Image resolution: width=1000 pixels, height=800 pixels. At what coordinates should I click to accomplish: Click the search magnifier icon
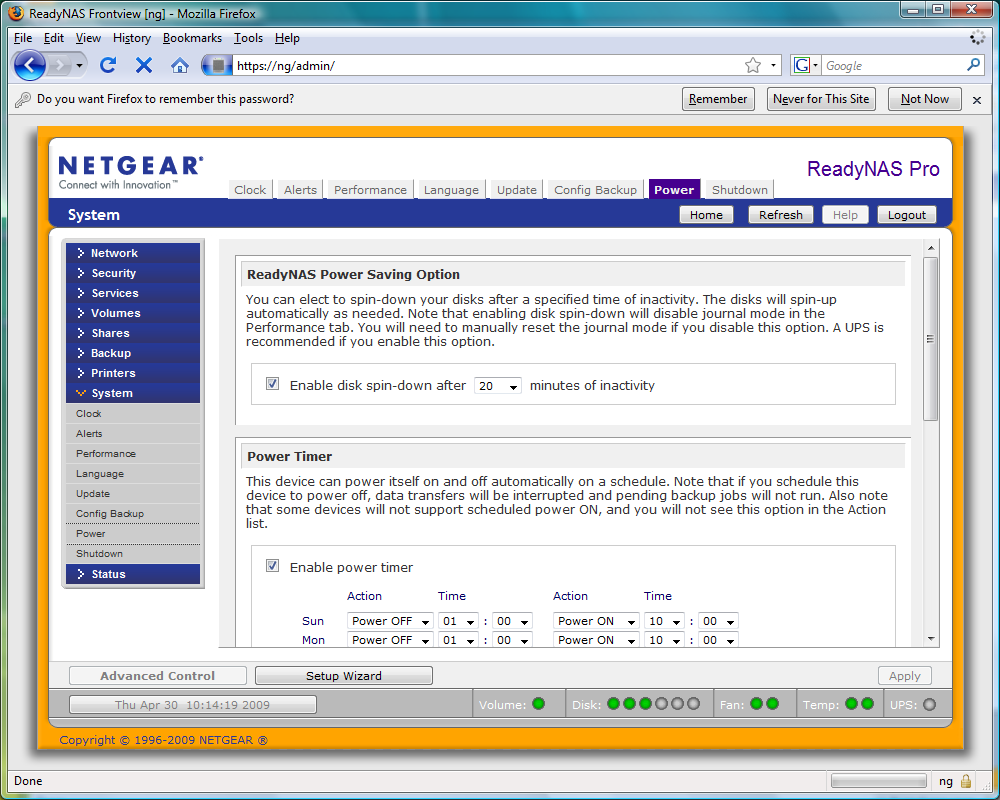973,65
